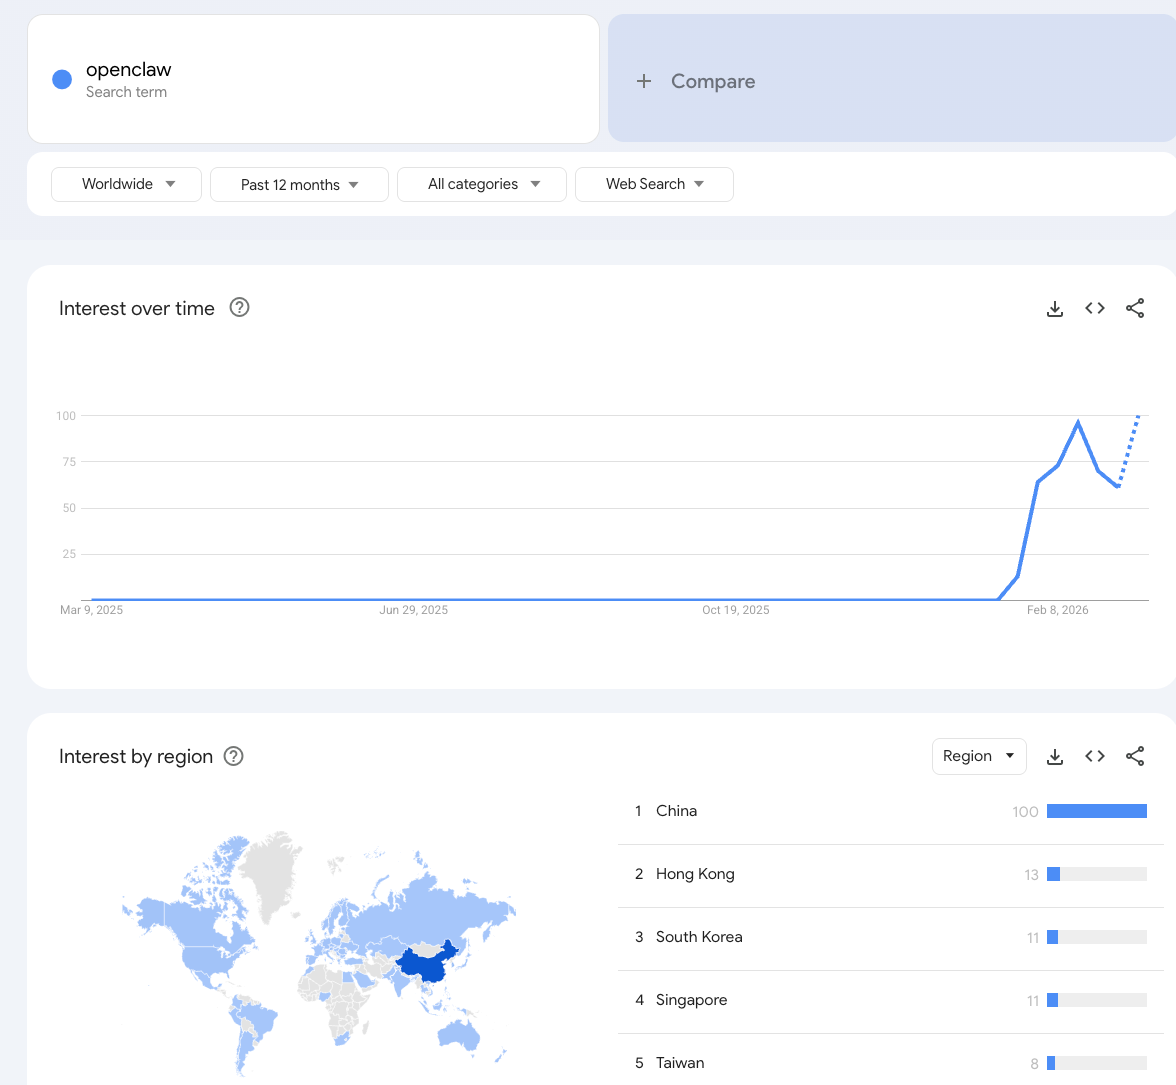This screenshot has width=1176, height=1085.
Task: Share the Interest by region chart
Action: (x=1135, y=756)
